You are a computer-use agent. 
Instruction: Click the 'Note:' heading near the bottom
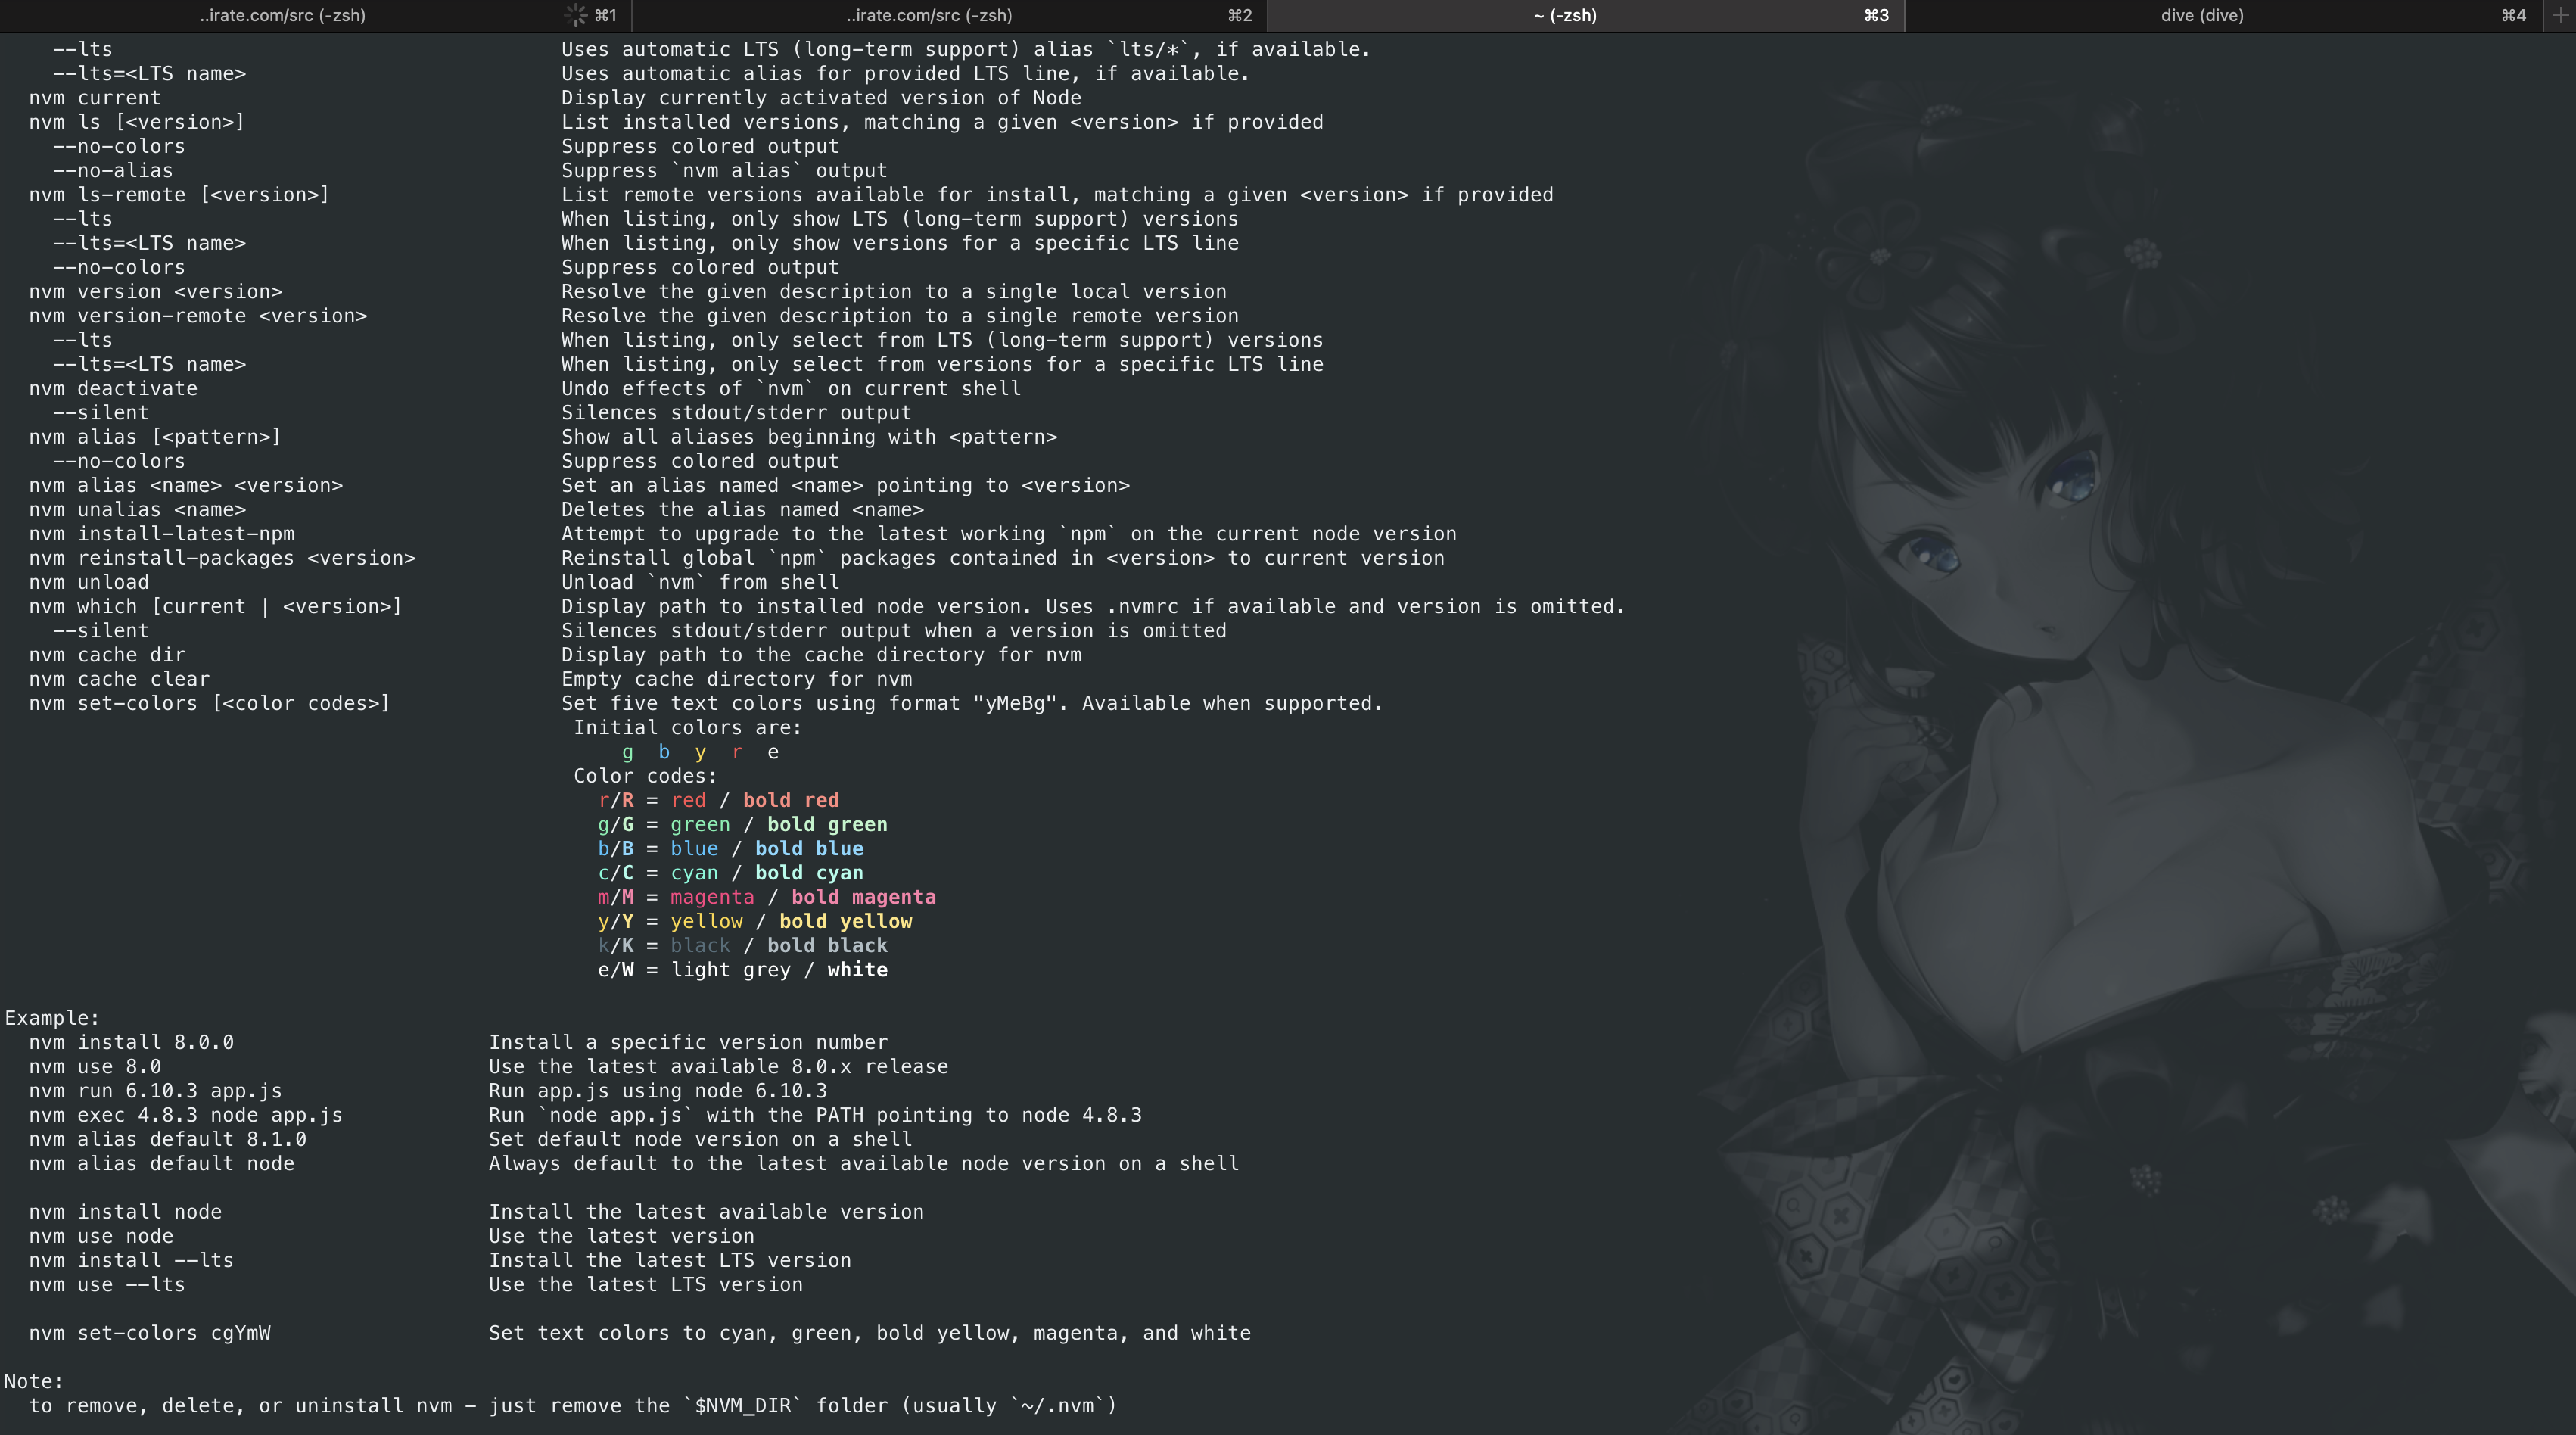[33, 1381]
